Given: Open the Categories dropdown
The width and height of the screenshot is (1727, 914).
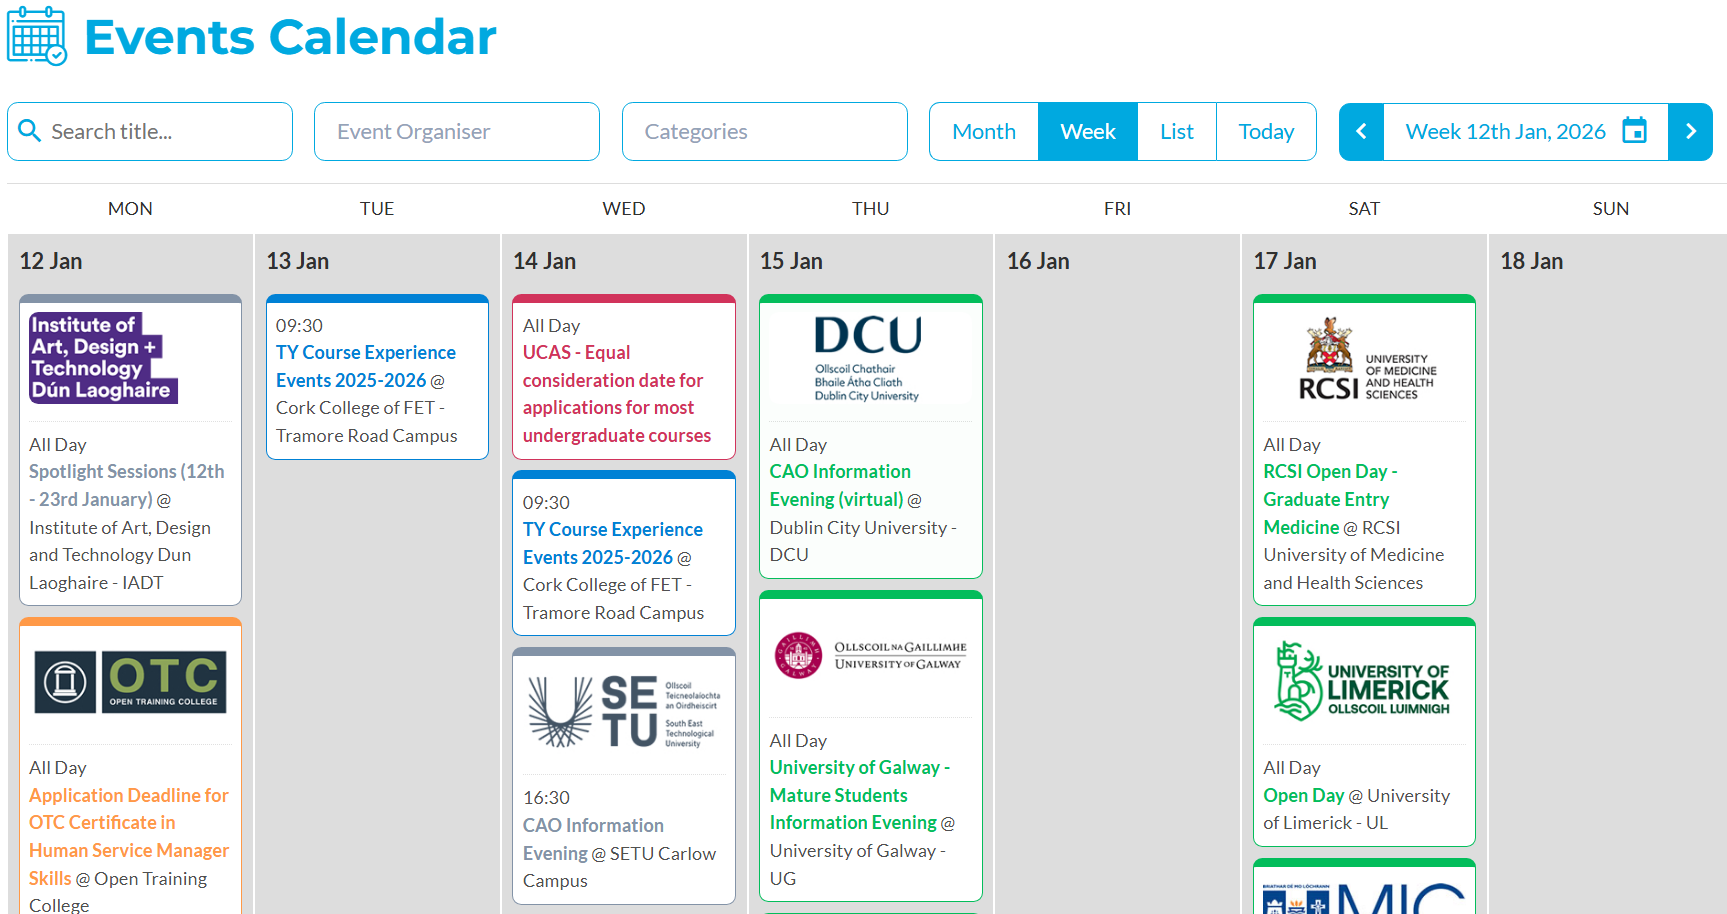Looking at the screenshot, I should tap(764, 131).
